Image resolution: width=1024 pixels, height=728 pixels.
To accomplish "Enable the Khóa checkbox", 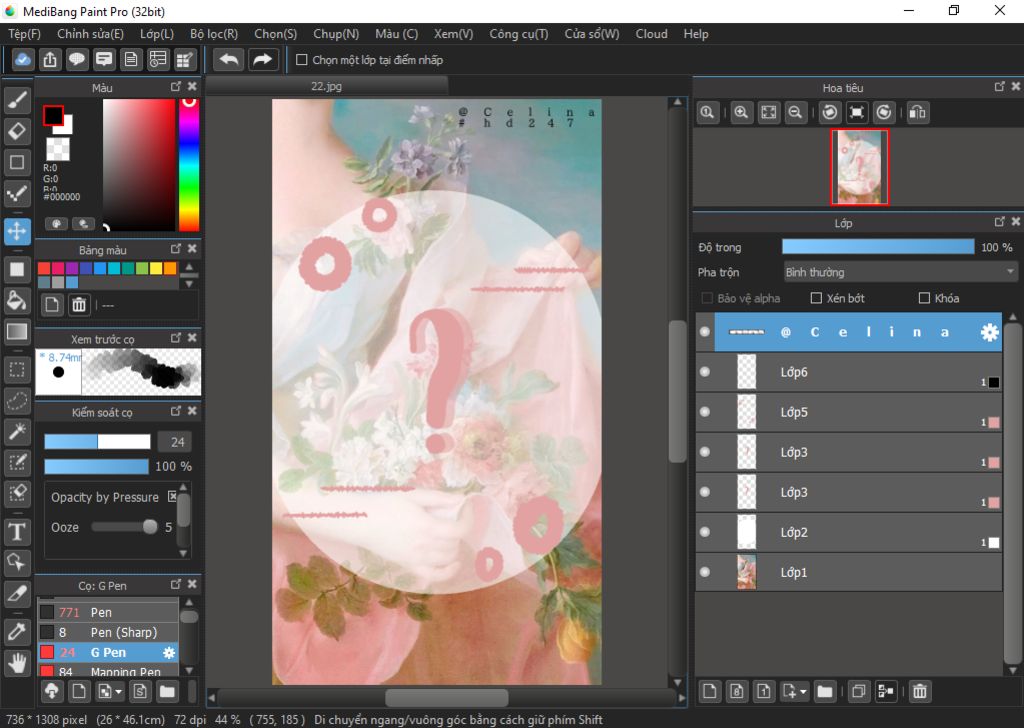I will pyautogui.click(x=924, y=298).
